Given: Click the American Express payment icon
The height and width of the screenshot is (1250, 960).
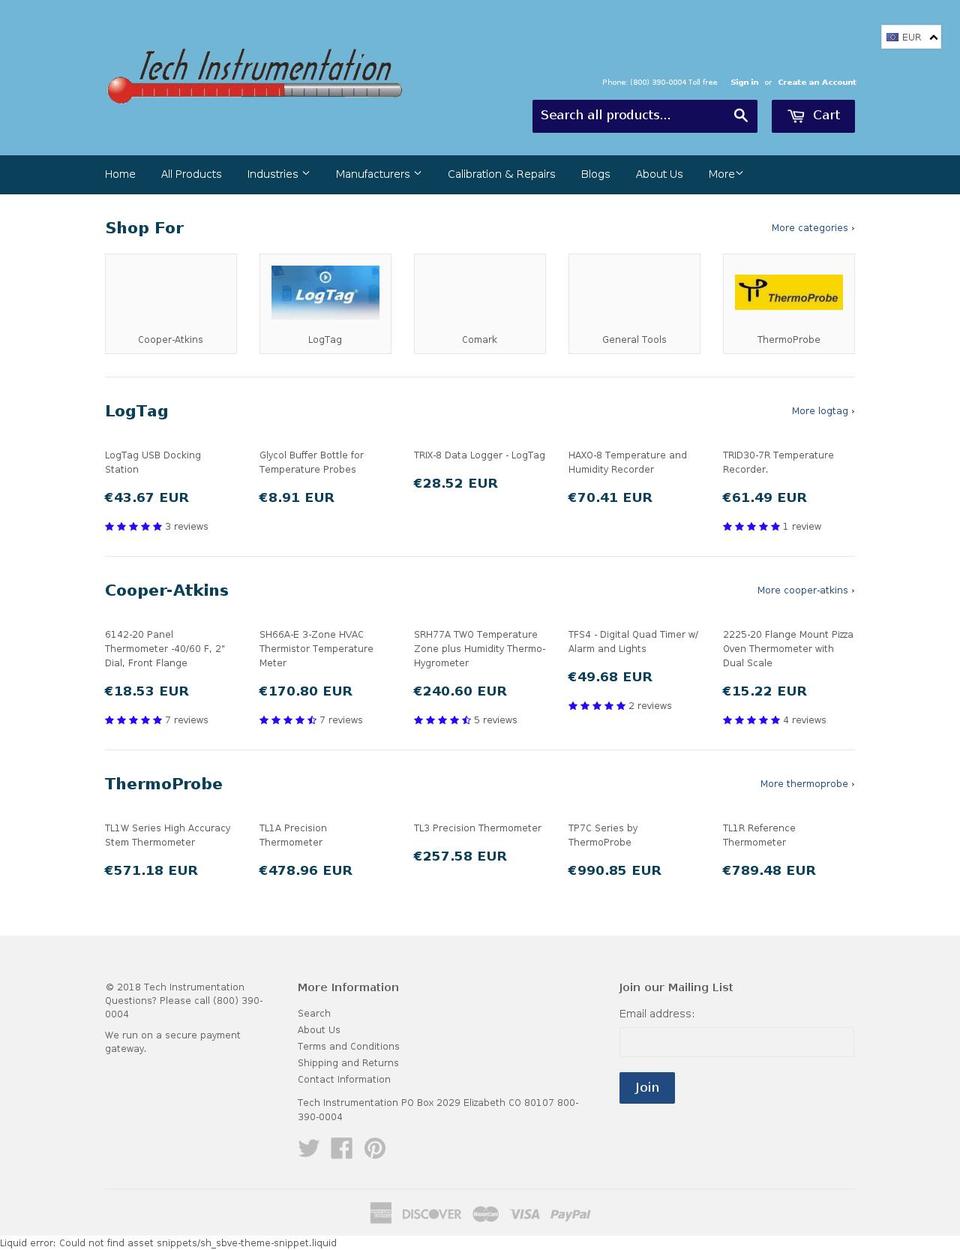Looking at the screenshot, I should (x=380, y=1214).
